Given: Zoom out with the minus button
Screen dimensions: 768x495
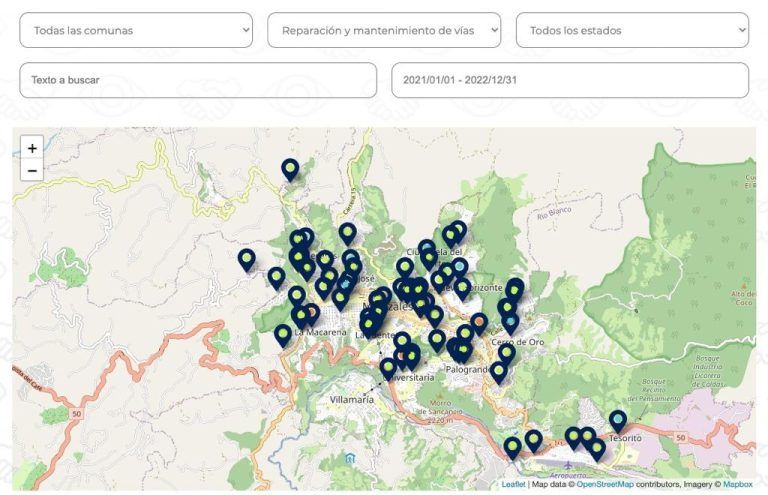Looking at the screenshot, I should [x=32, y=170].
